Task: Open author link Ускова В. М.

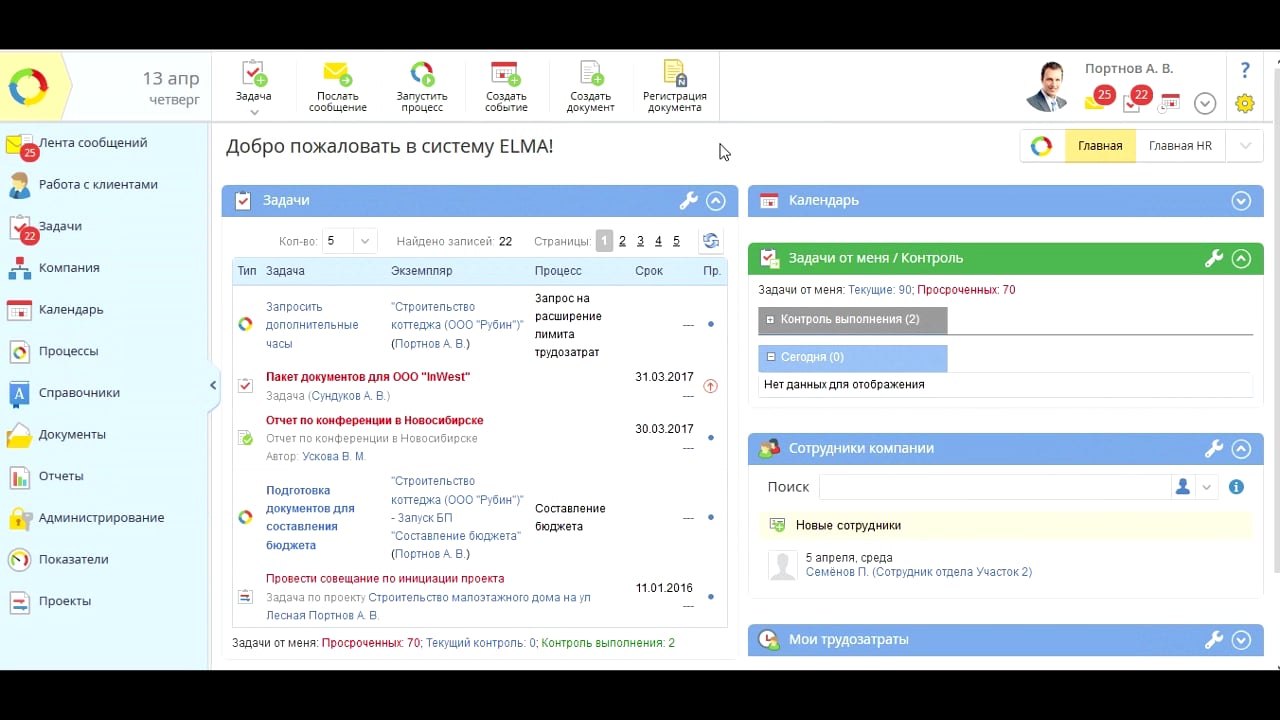Action: [x=334, y=457]
